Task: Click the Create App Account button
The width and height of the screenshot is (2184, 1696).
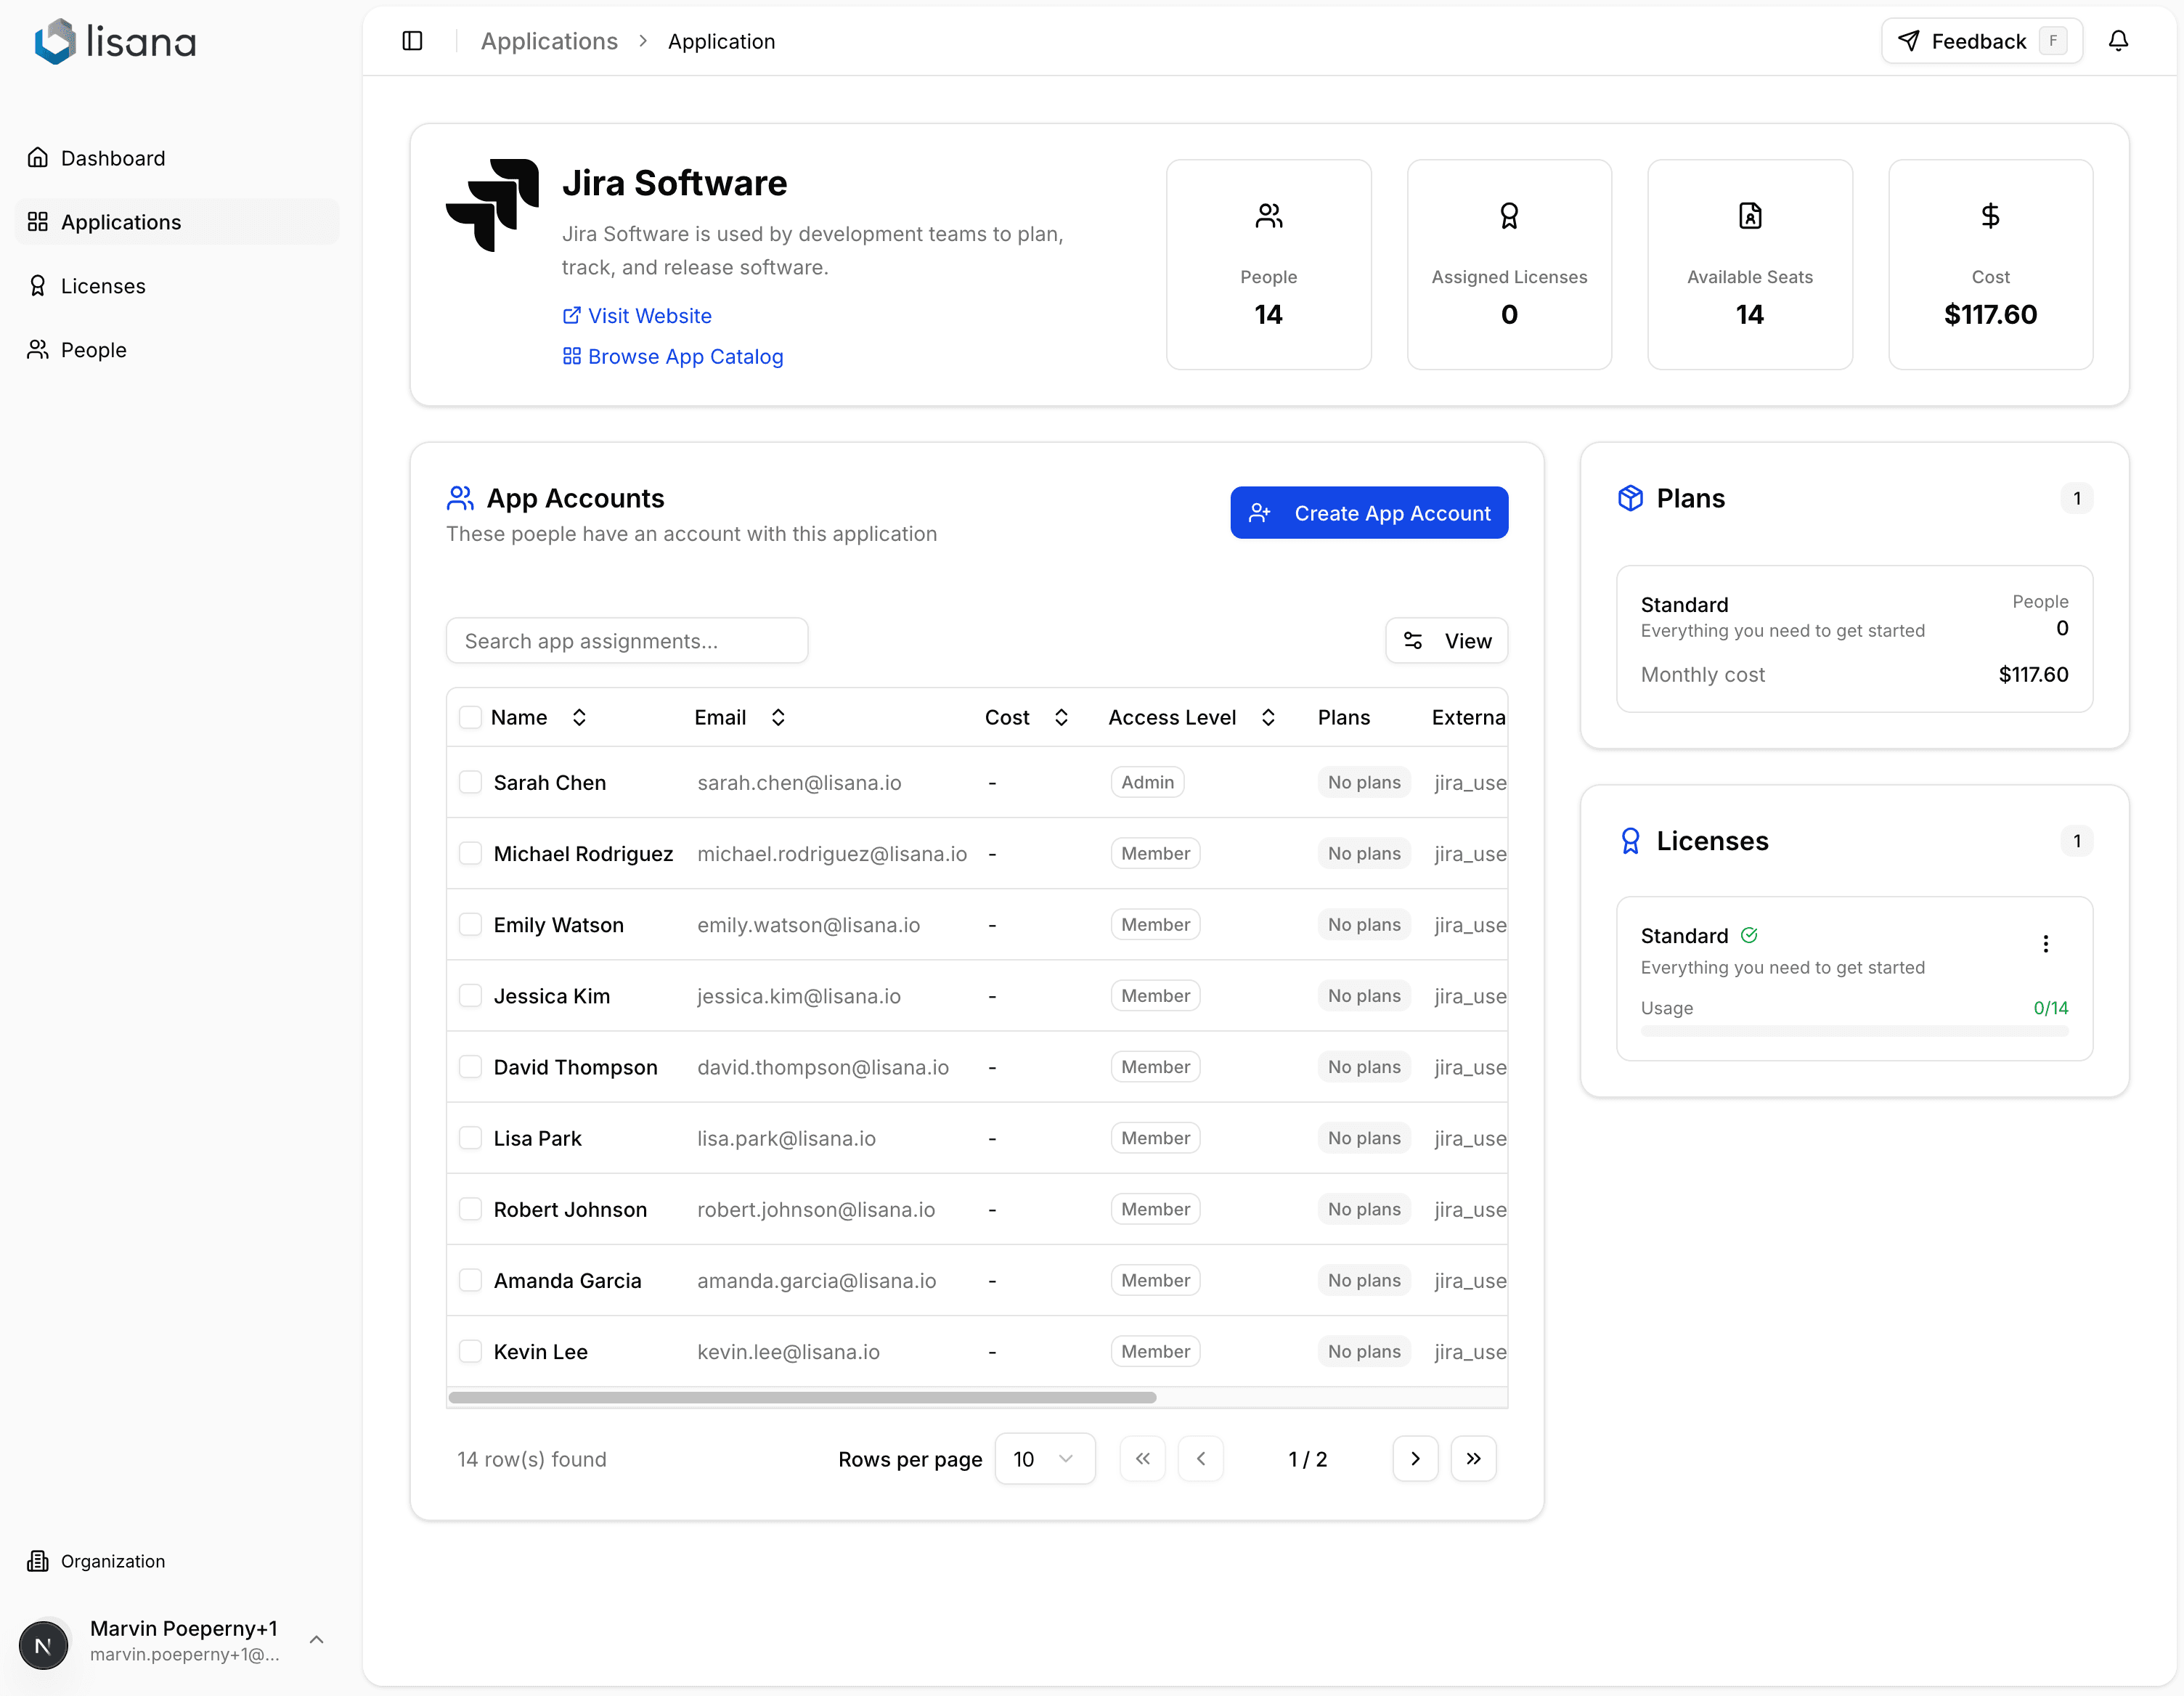Action: pyautogui.click(x=1369, y=512)
